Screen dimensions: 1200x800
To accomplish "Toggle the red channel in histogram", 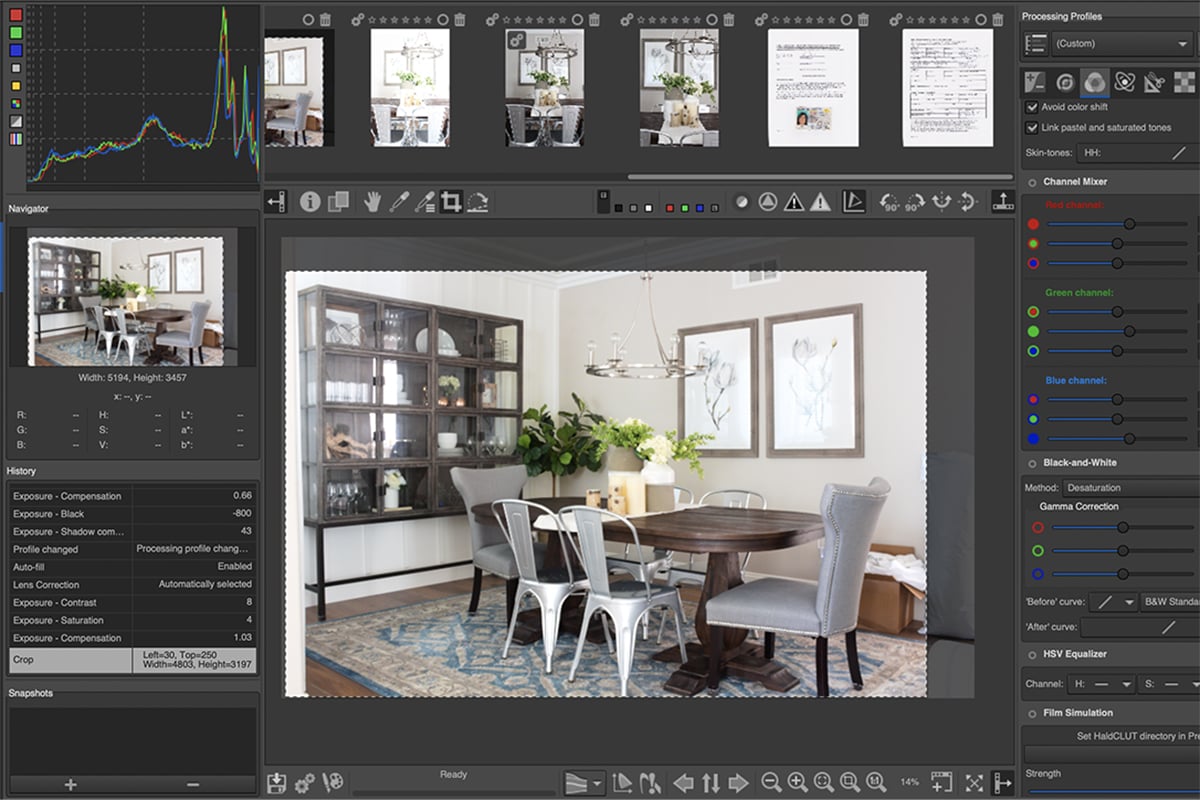I will [15, 15].
